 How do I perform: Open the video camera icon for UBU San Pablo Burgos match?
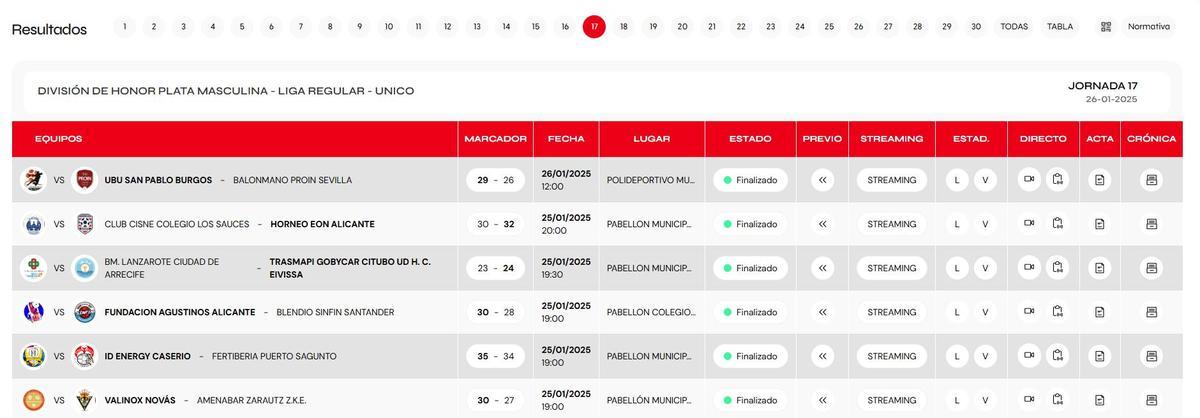click(x=1029, y=180)
